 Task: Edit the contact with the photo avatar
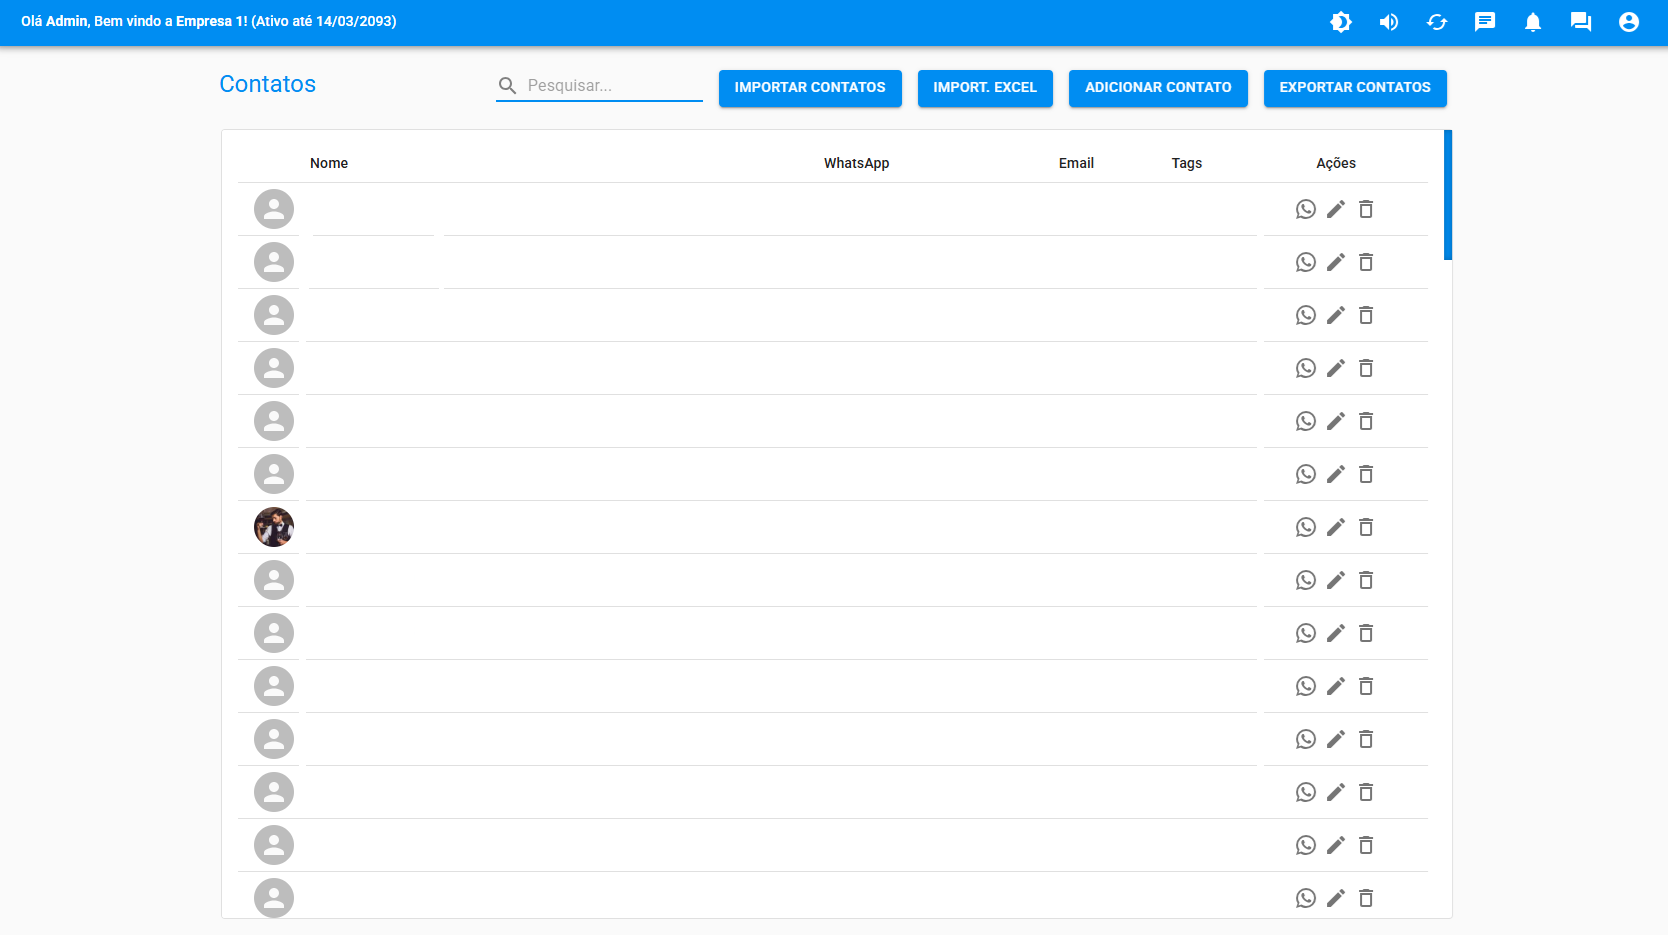pos(1336,527)
